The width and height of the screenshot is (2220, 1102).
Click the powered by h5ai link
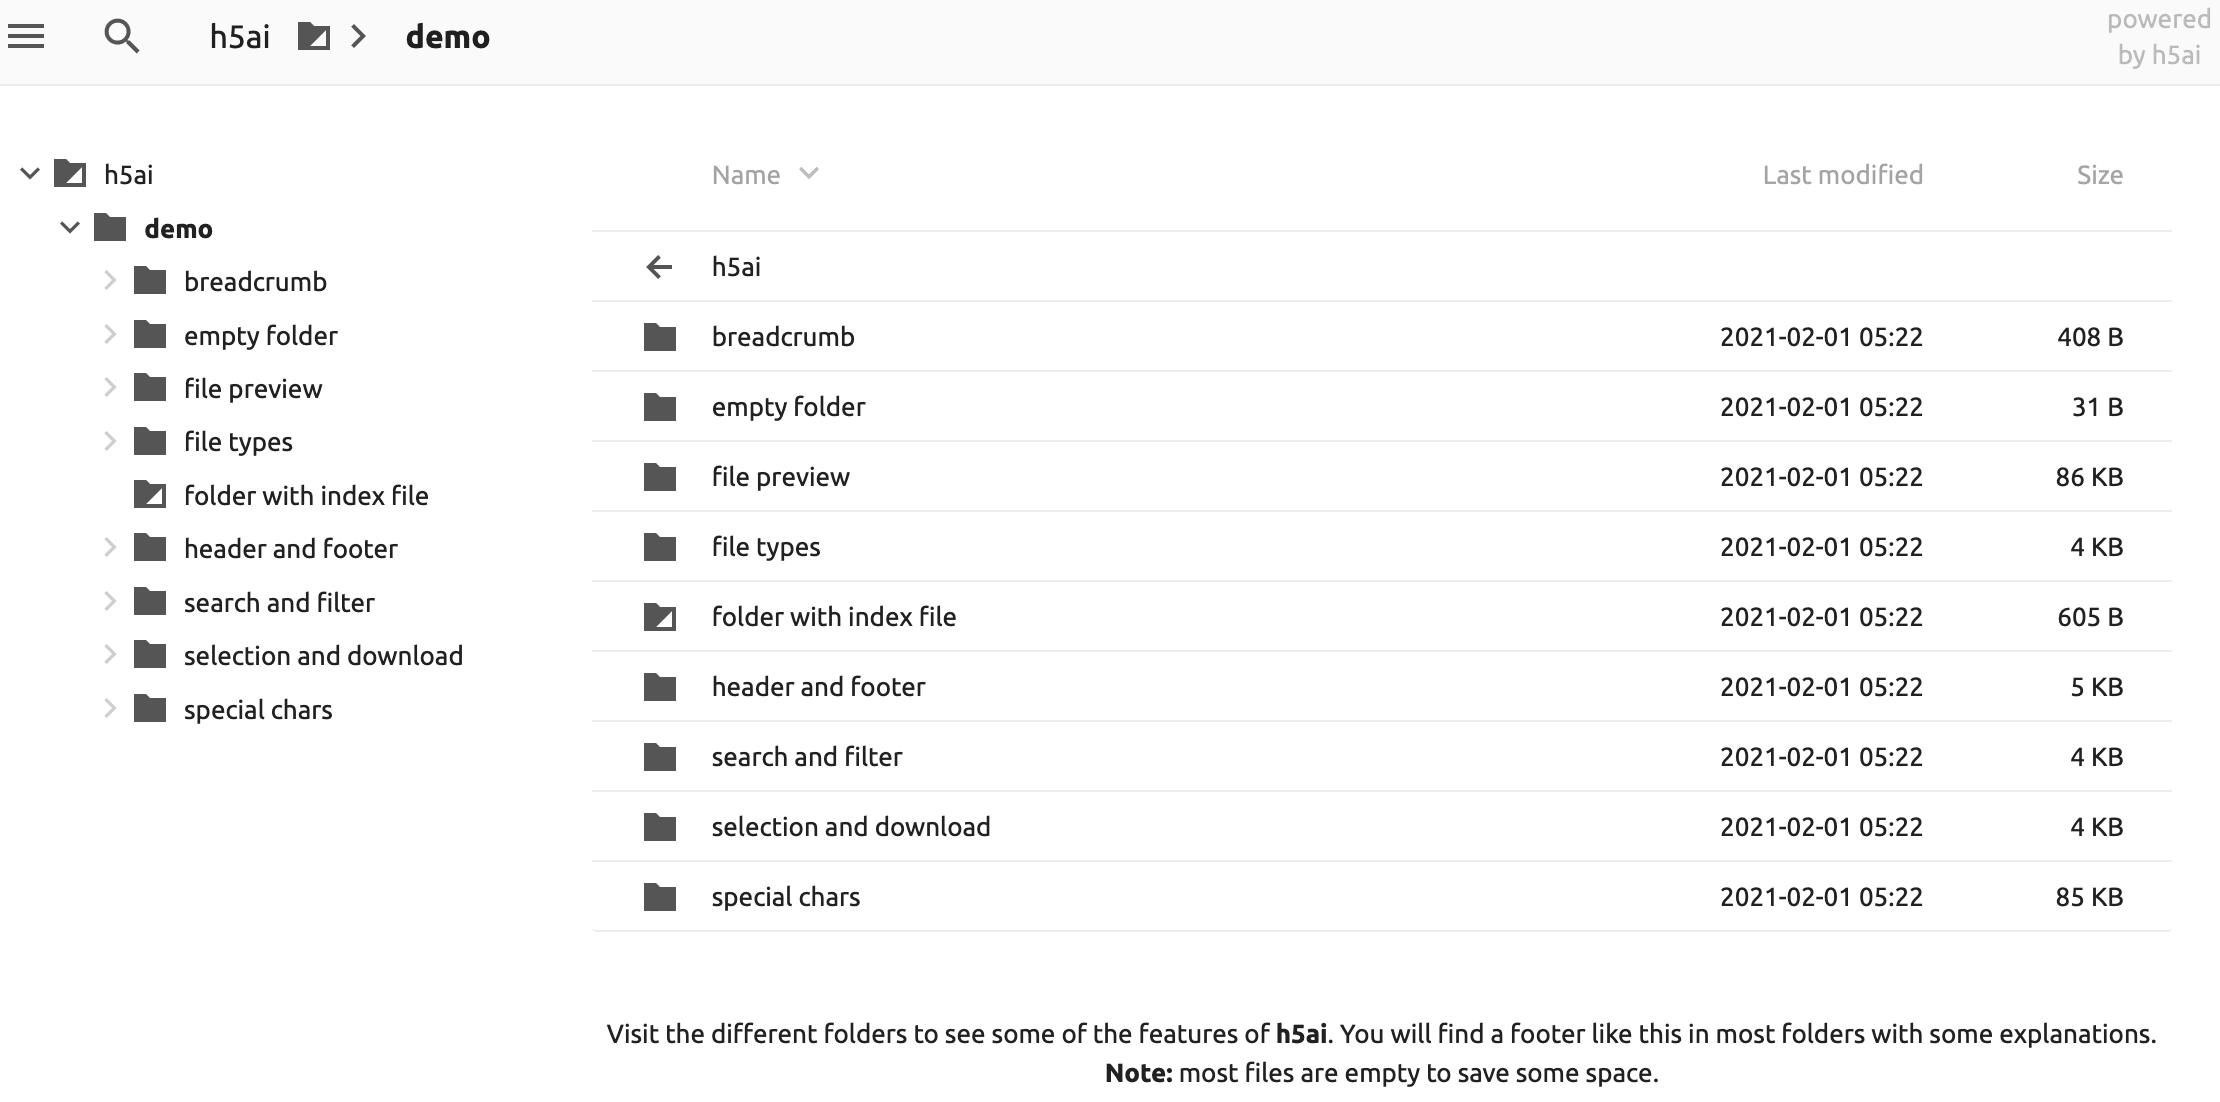[2158, 37]
